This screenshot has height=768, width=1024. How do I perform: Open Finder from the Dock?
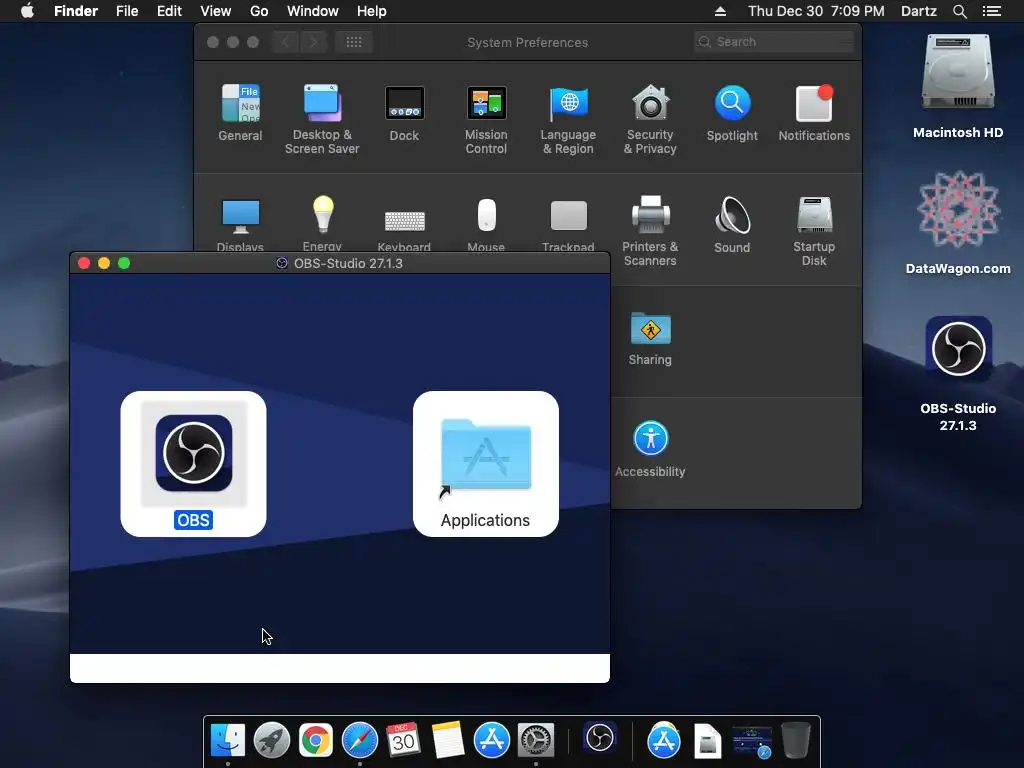pyautogui.click(x=228, y=740)
